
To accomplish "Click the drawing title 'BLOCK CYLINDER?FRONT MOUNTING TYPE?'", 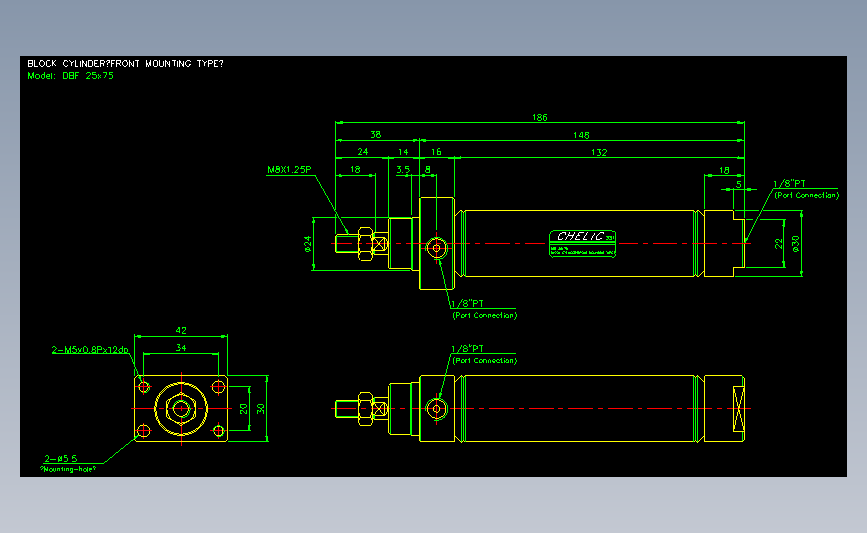I will click(126, 64).
